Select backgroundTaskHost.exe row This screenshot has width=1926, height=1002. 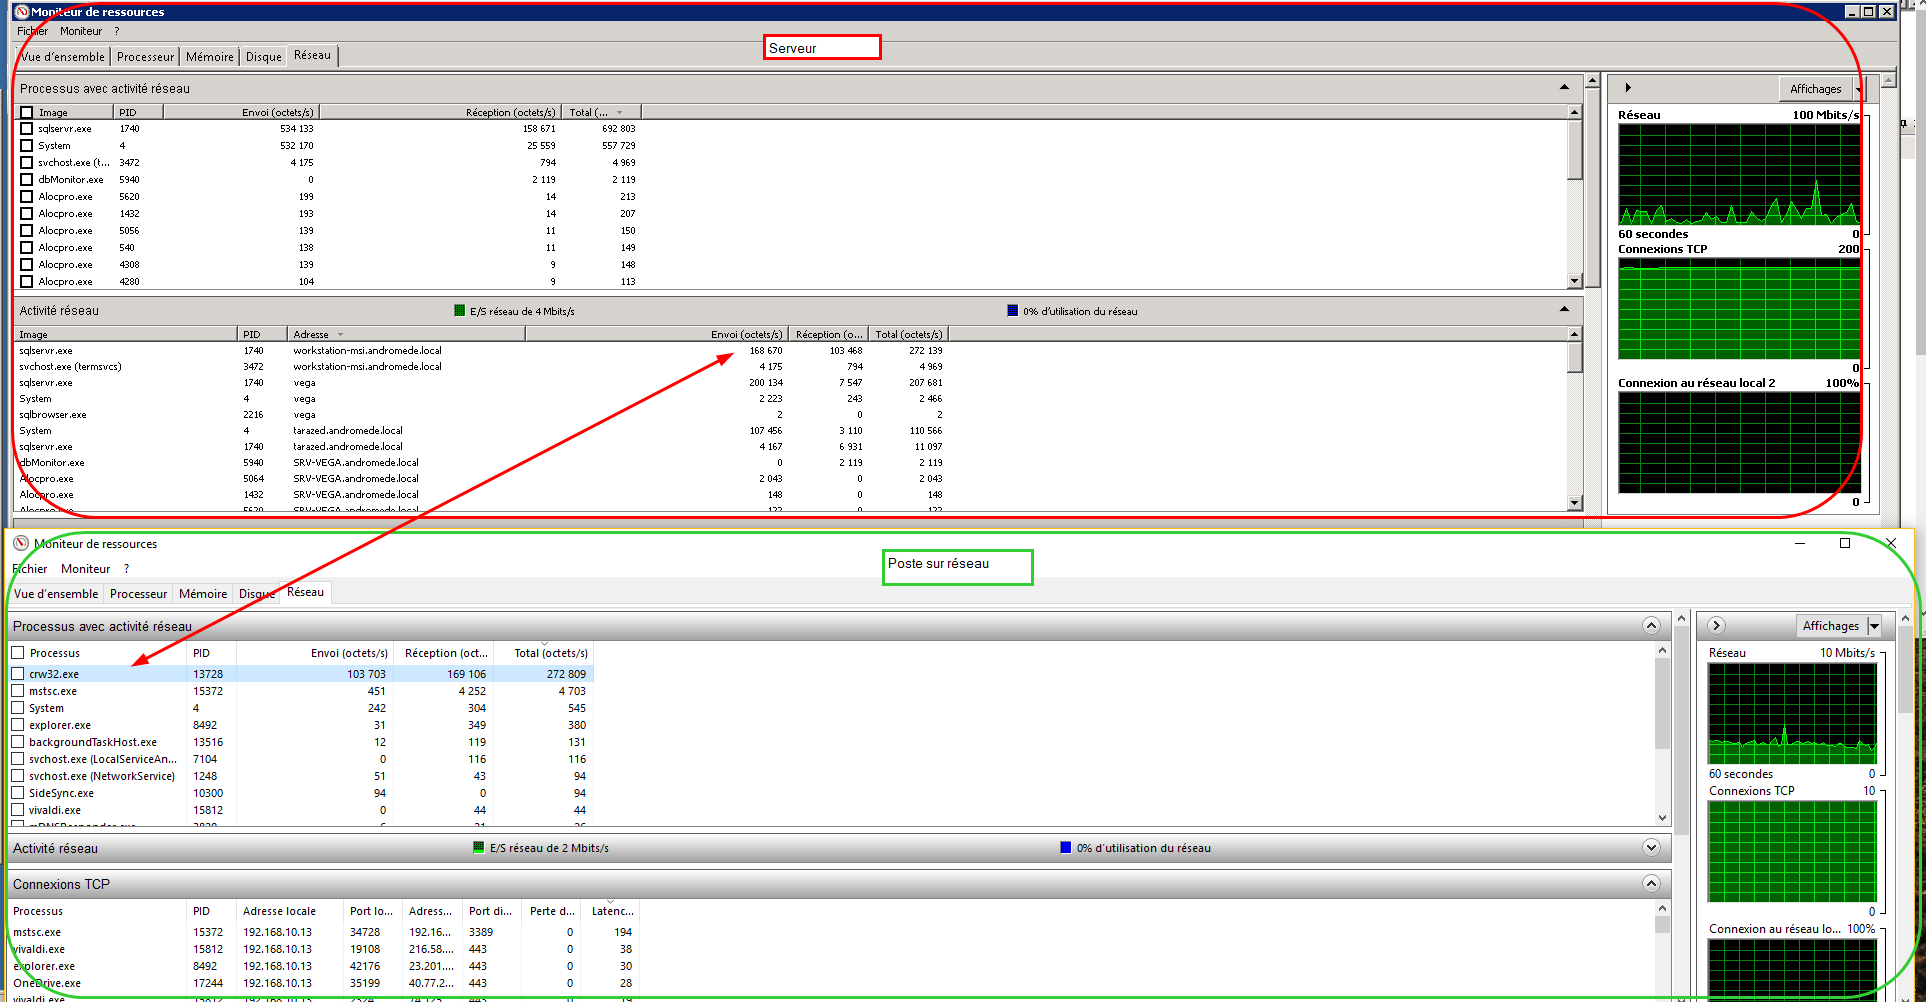[x=302, y=742]
